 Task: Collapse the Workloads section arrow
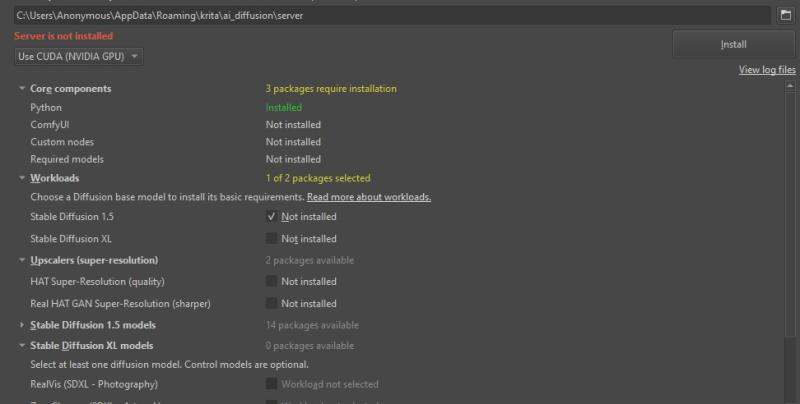pyautogui.click(x=22, y=178)
